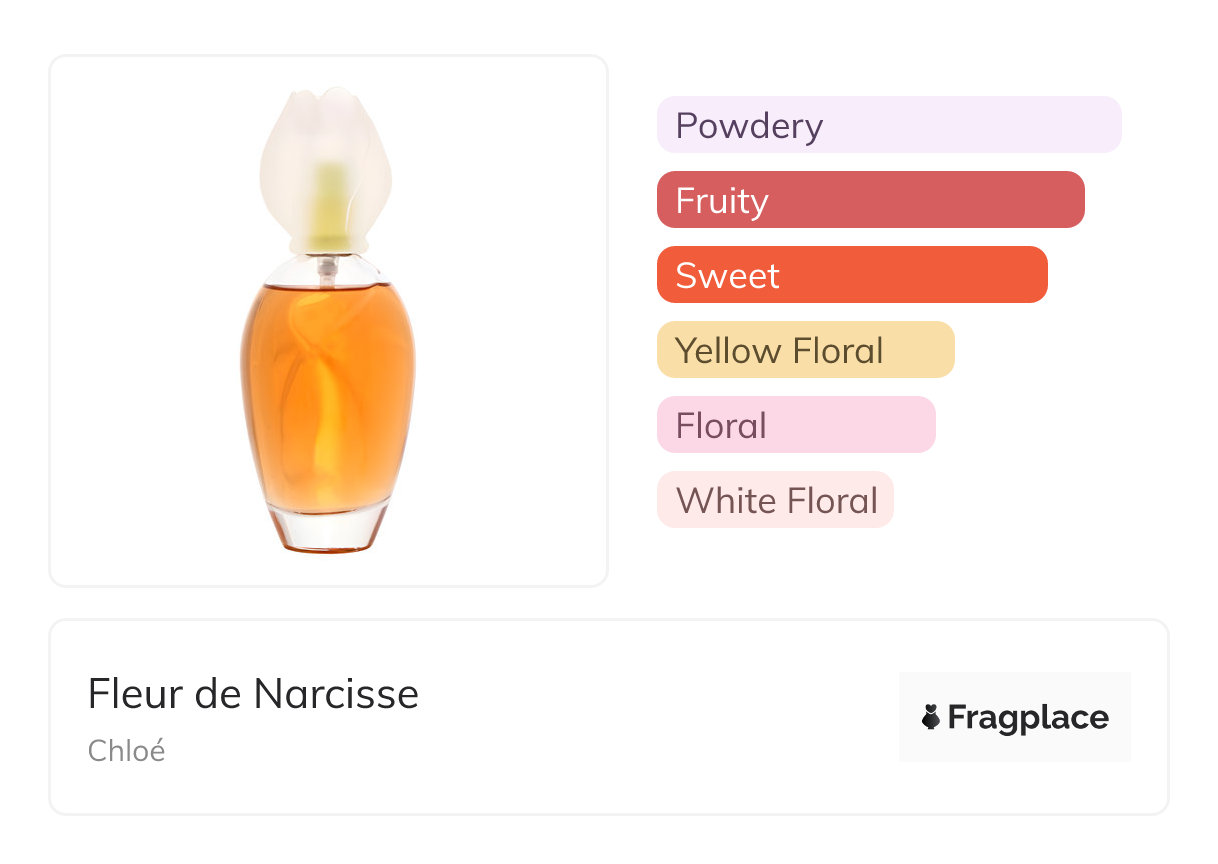The height and width of the screenshot is (864, 1218).
Task: Click the "Yellow Floral" label text
Action: click(779, 351)
